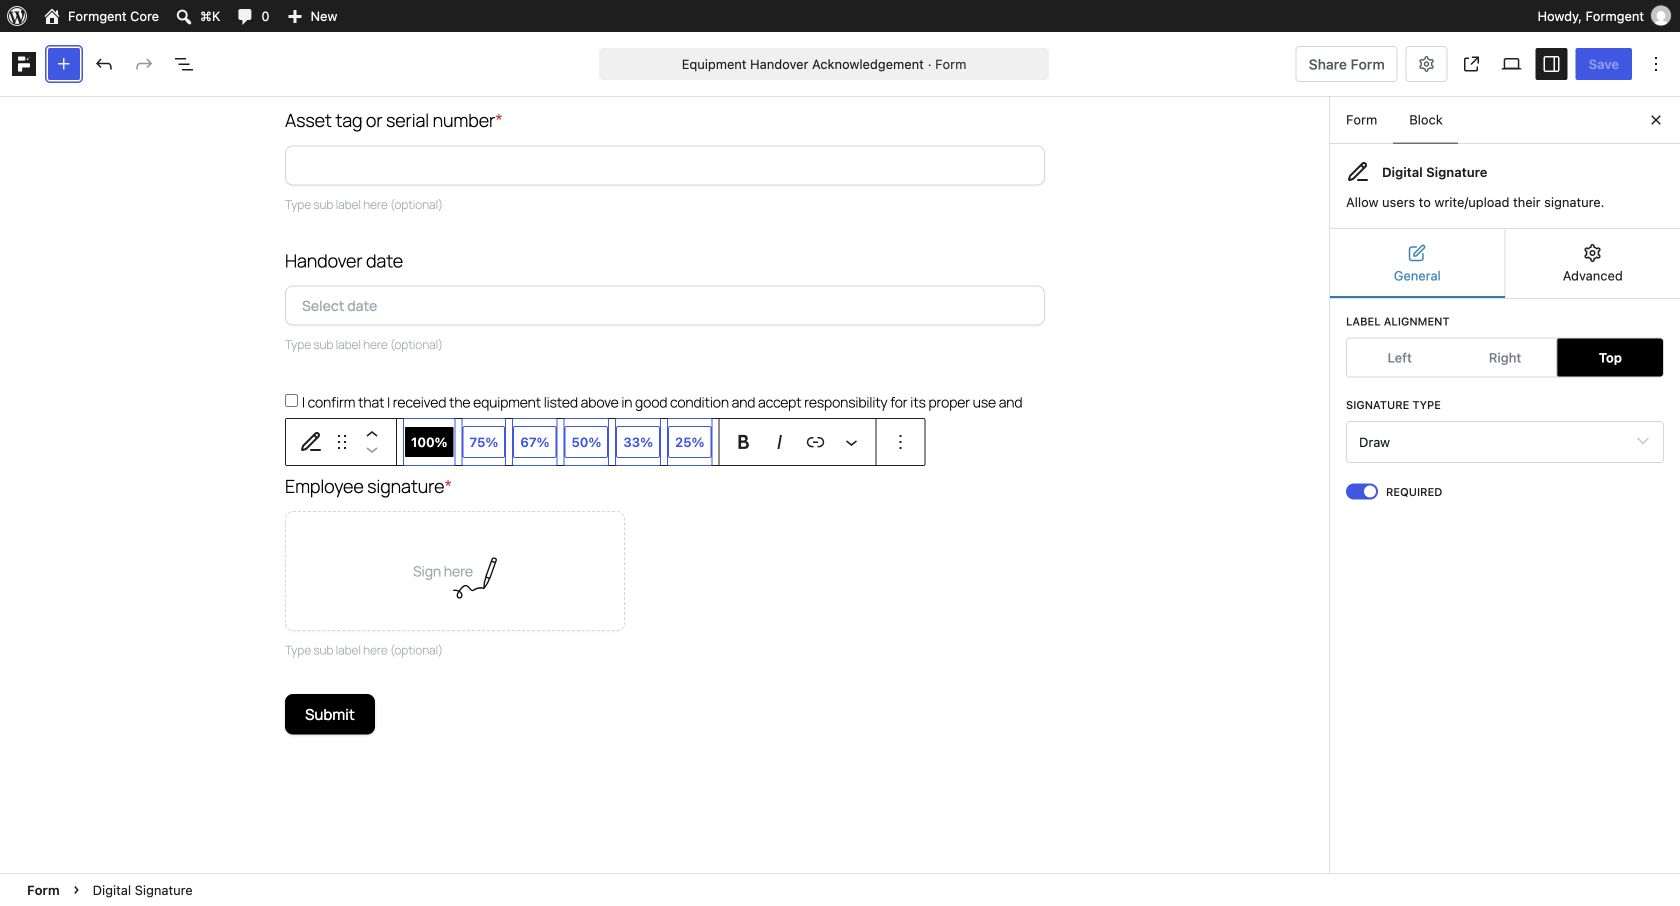Click the Share Form button

[x=1346, y=64]
